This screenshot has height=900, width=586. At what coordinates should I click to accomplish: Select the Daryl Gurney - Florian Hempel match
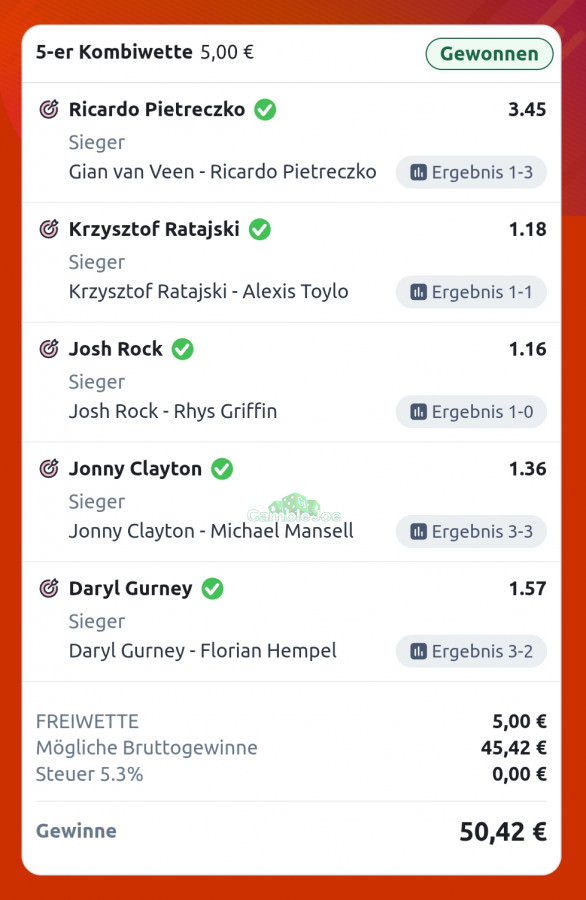(203, 650)
